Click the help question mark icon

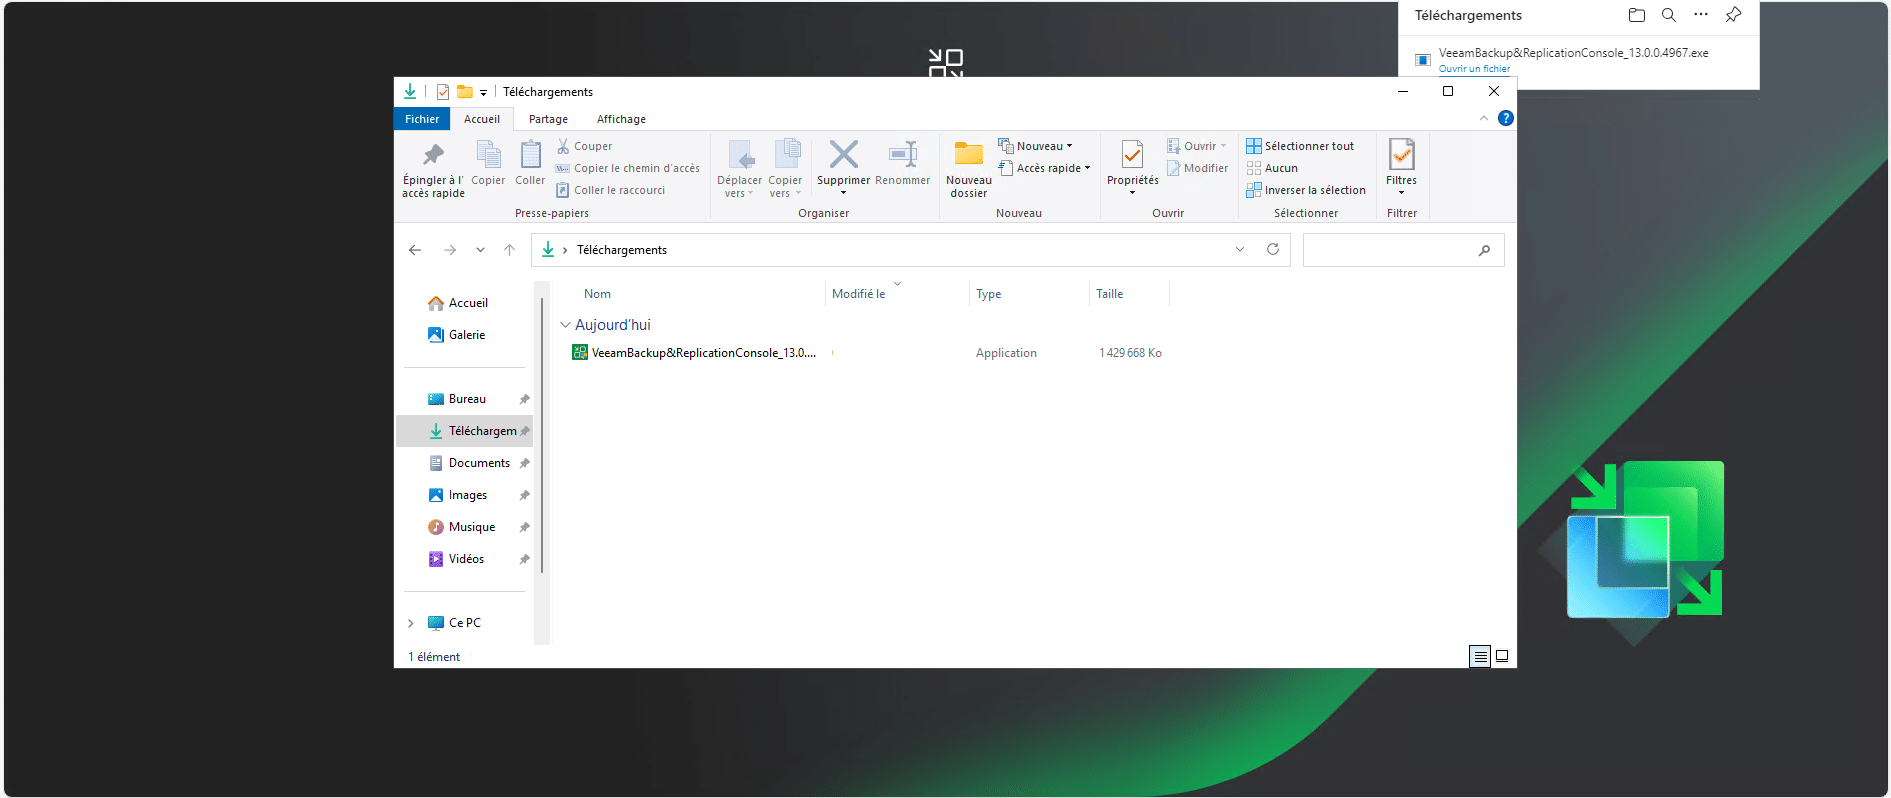point(1505,119)
